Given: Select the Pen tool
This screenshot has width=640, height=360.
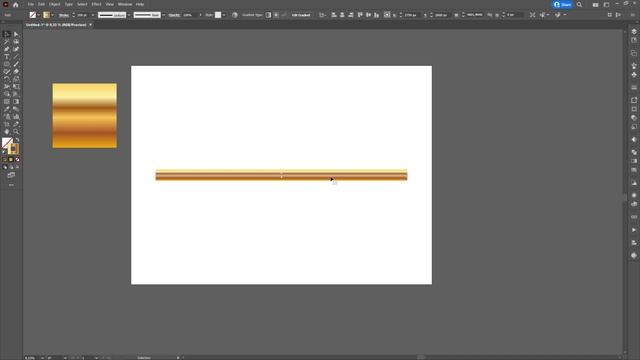Looking at the screenshot, I should pos(7,49).
